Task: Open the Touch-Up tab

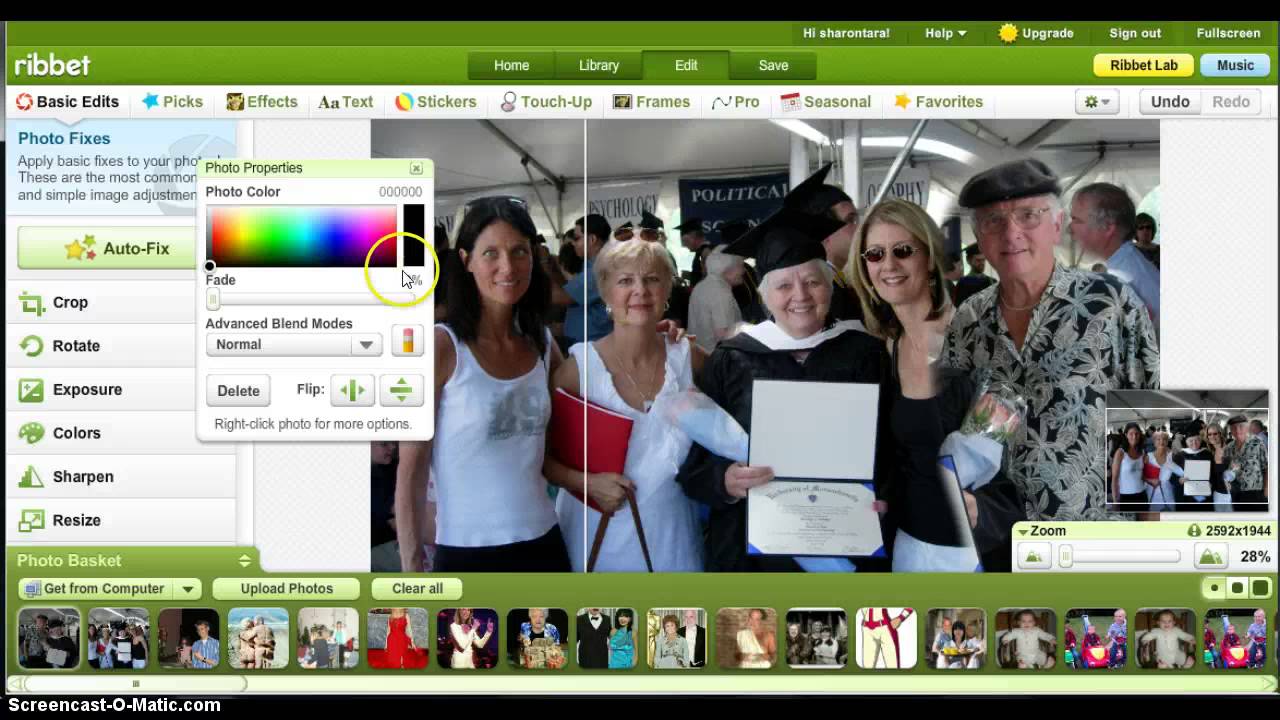Action: point(546,102)
